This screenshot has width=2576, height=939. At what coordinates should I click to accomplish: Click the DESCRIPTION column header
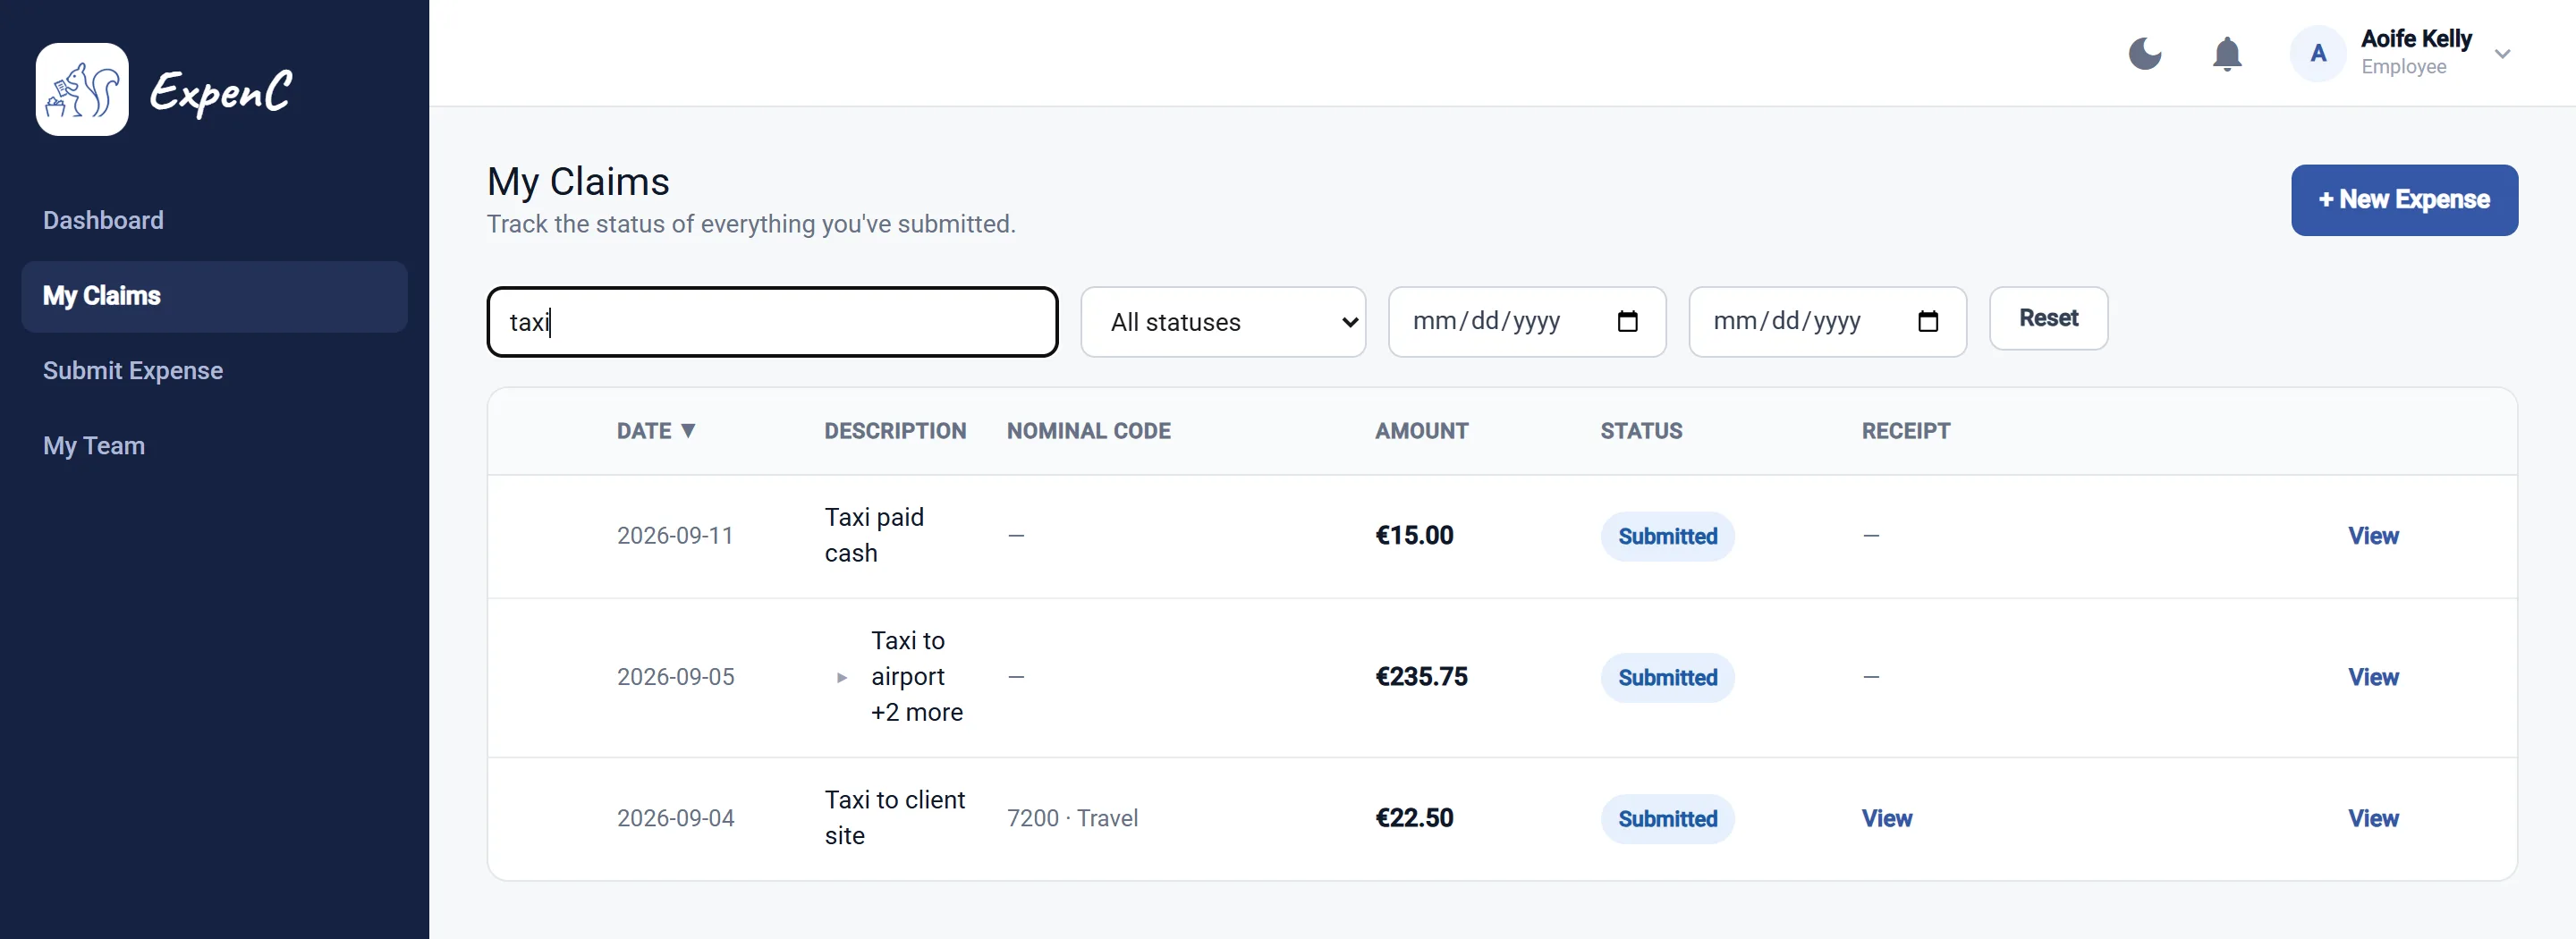tap(895, 431)
